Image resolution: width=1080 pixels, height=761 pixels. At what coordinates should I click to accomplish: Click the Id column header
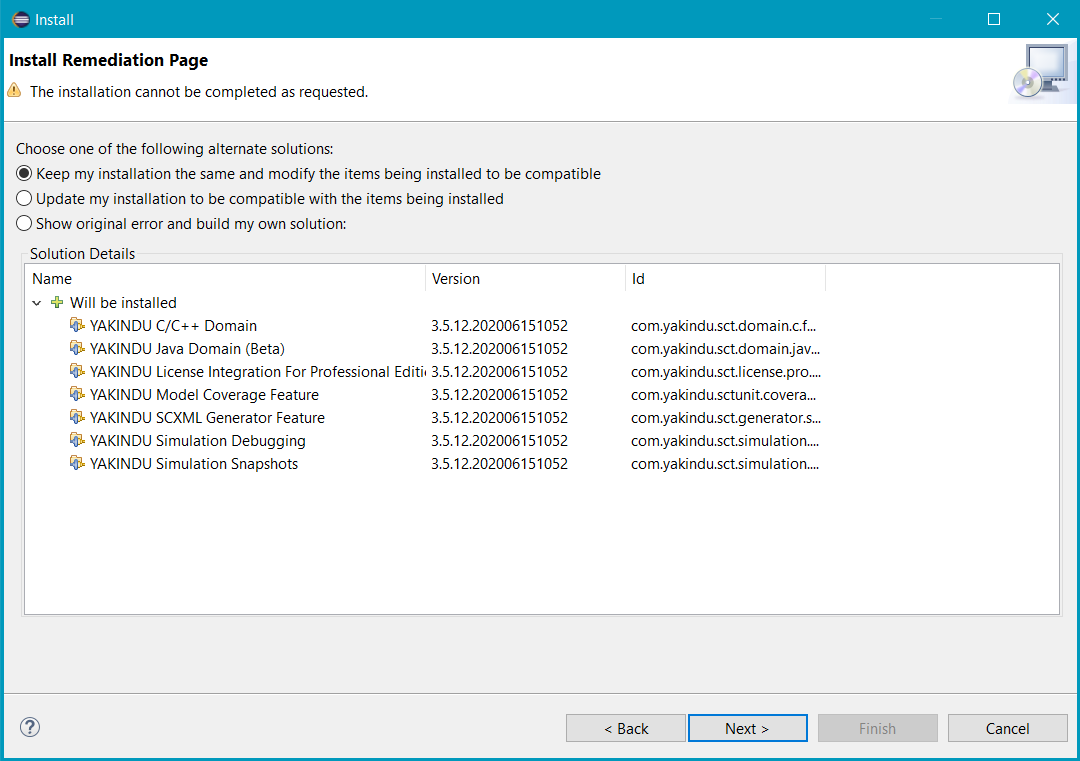coord(725,279)
